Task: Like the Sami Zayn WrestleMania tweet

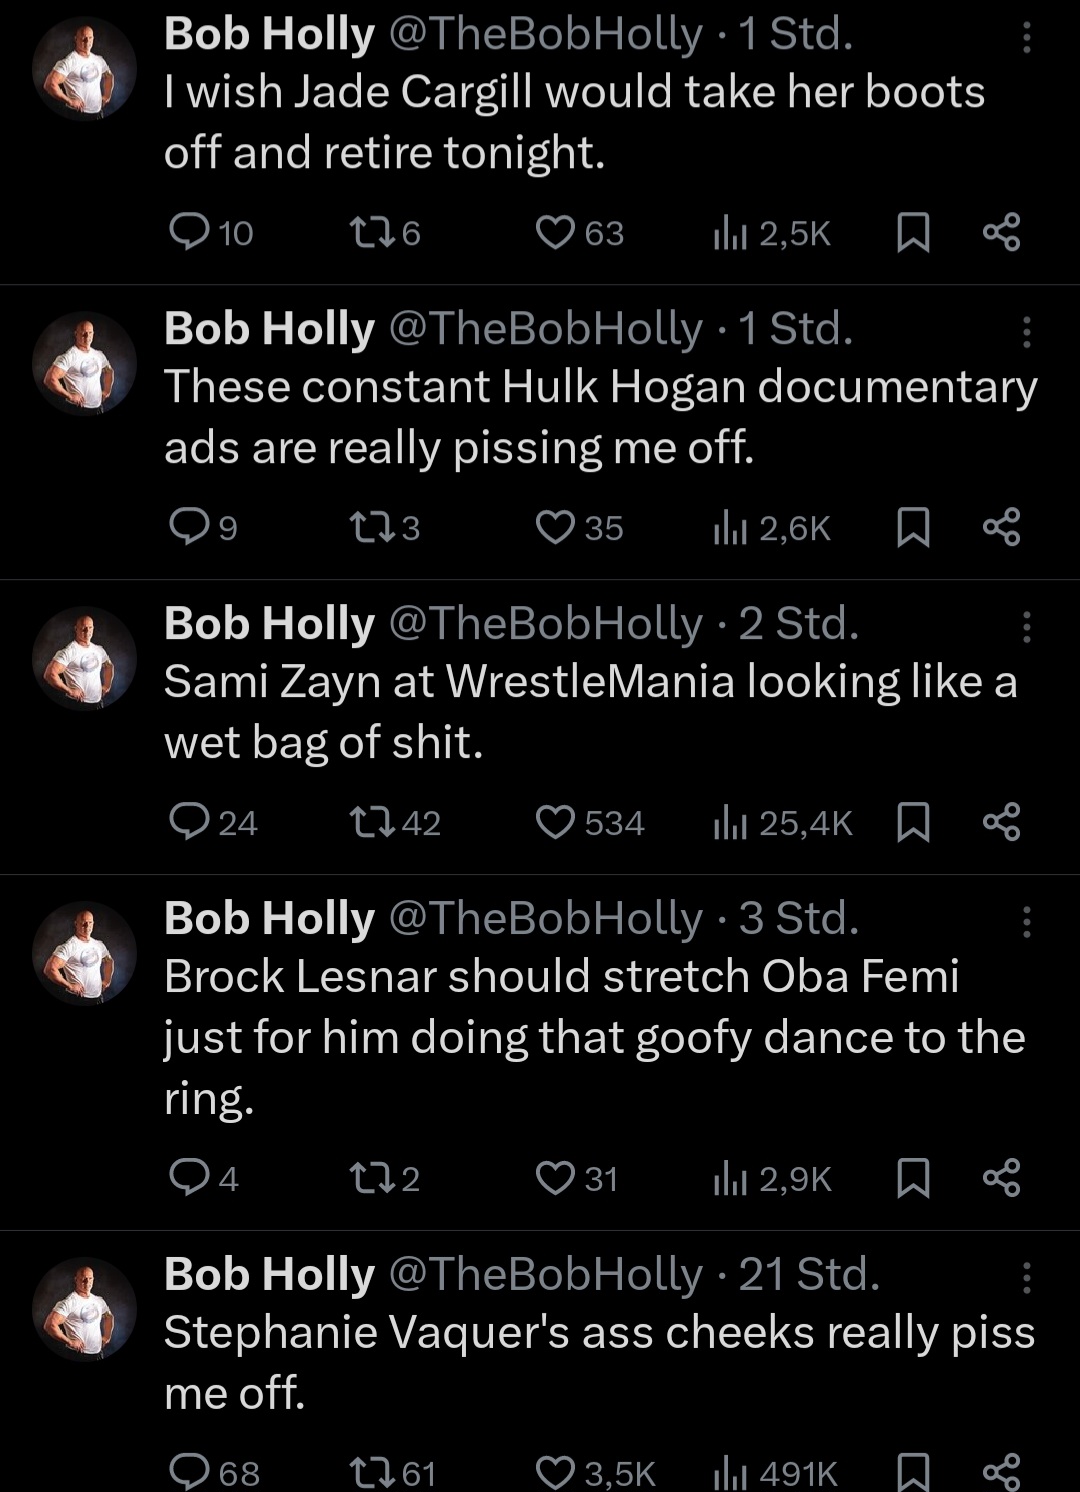Action: [555, 822]
